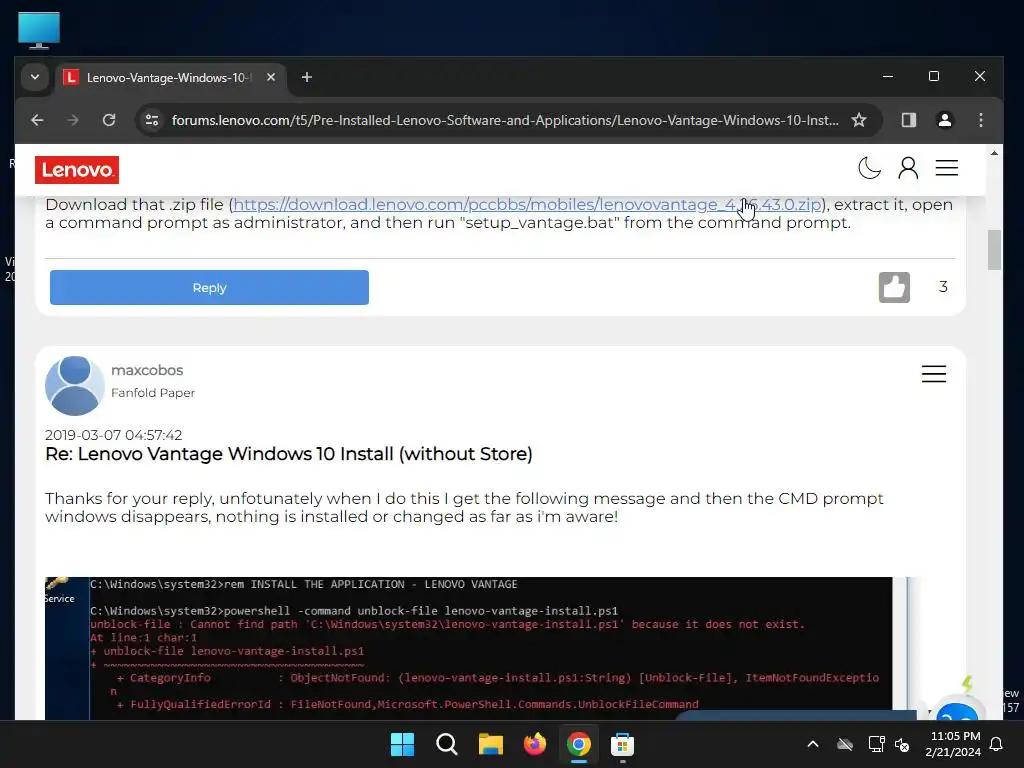Open File Explorer from taskbar

tap(490, 744)
